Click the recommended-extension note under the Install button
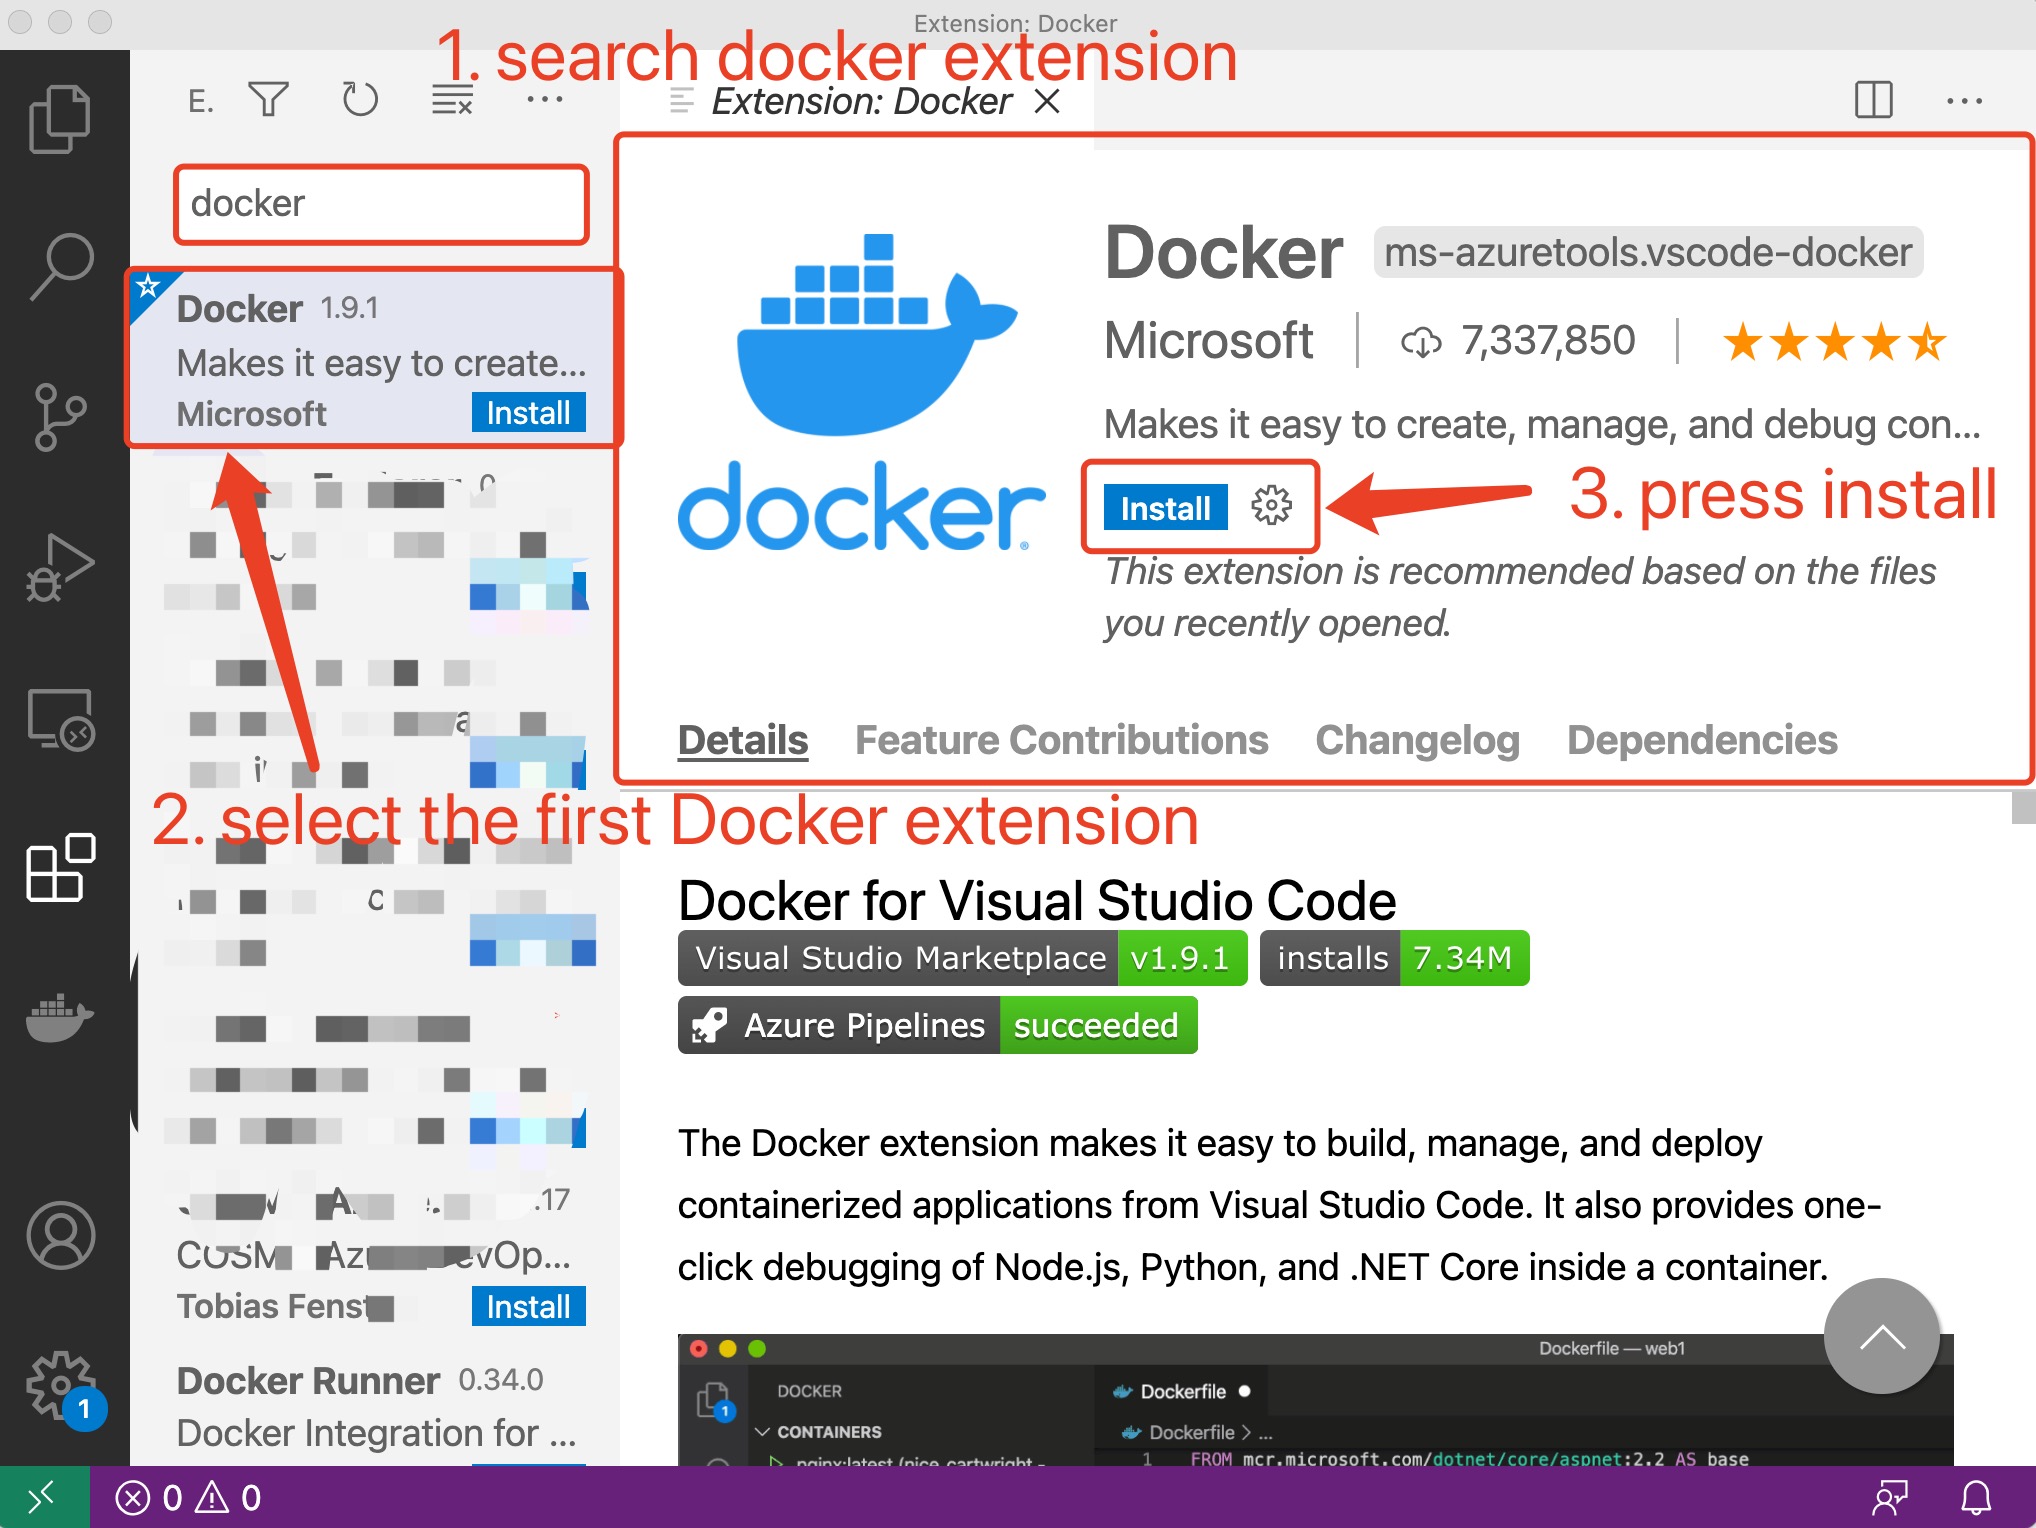This screenshot has height=1528, width=2036. 1520,597
